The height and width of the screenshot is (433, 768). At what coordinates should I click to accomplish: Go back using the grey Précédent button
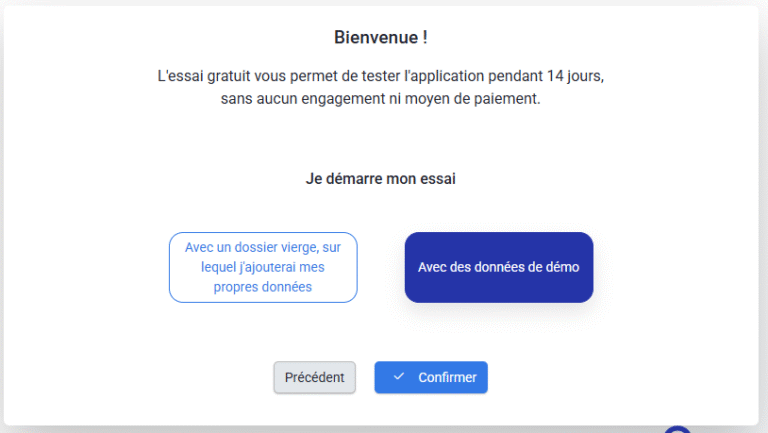314,377
